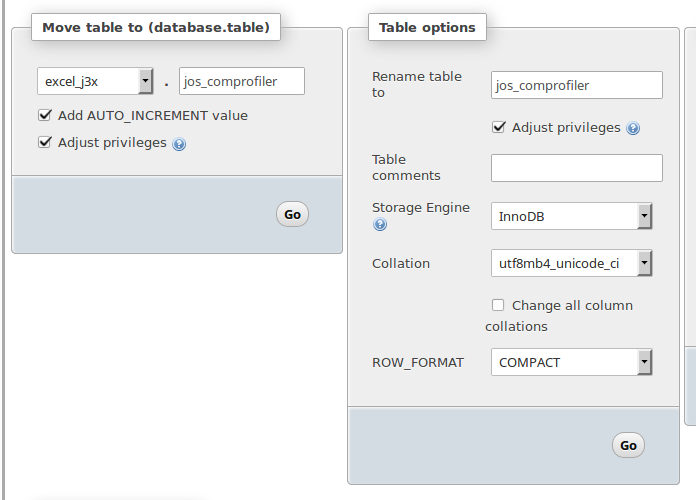
Task: Focus the Rename table to field
Action: pos(577,85)
